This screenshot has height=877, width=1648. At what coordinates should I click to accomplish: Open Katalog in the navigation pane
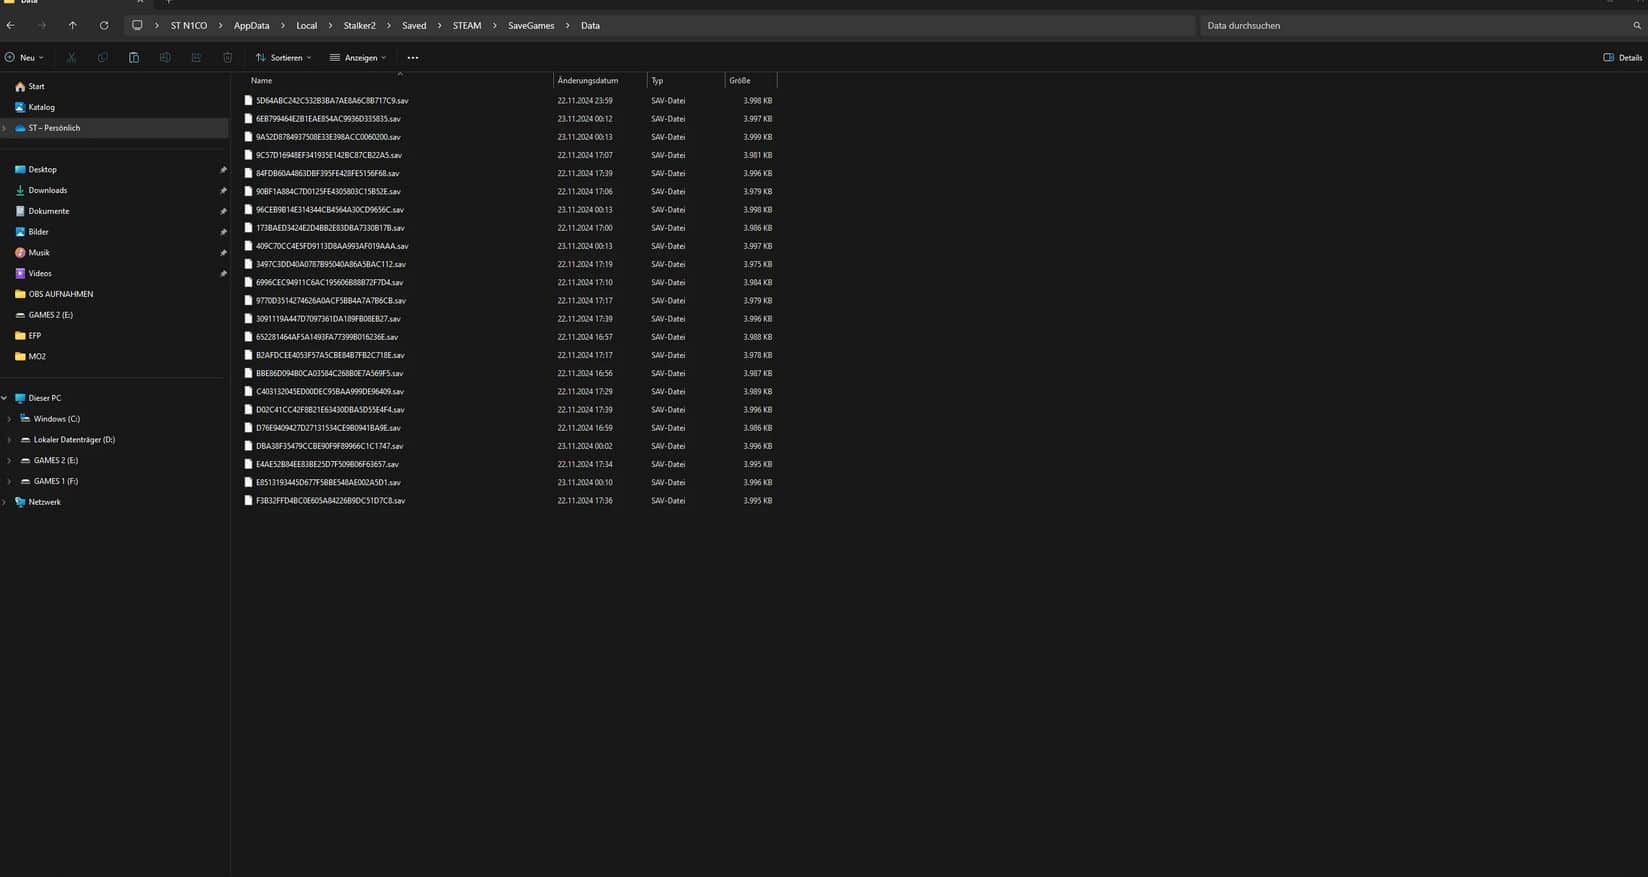pyautogui.click(x=41, y=107)
